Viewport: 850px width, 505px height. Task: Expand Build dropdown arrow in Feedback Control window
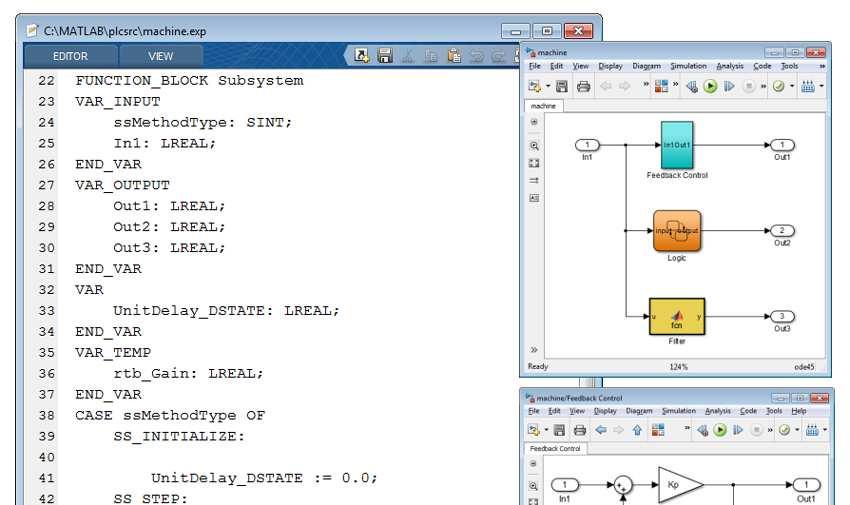coord(825,430)
